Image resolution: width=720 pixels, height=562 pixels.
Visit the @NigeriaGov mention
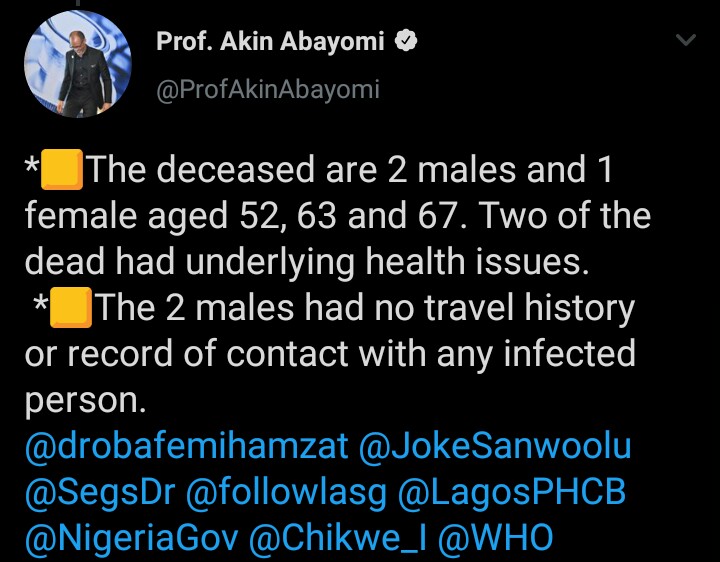(129, 538)
